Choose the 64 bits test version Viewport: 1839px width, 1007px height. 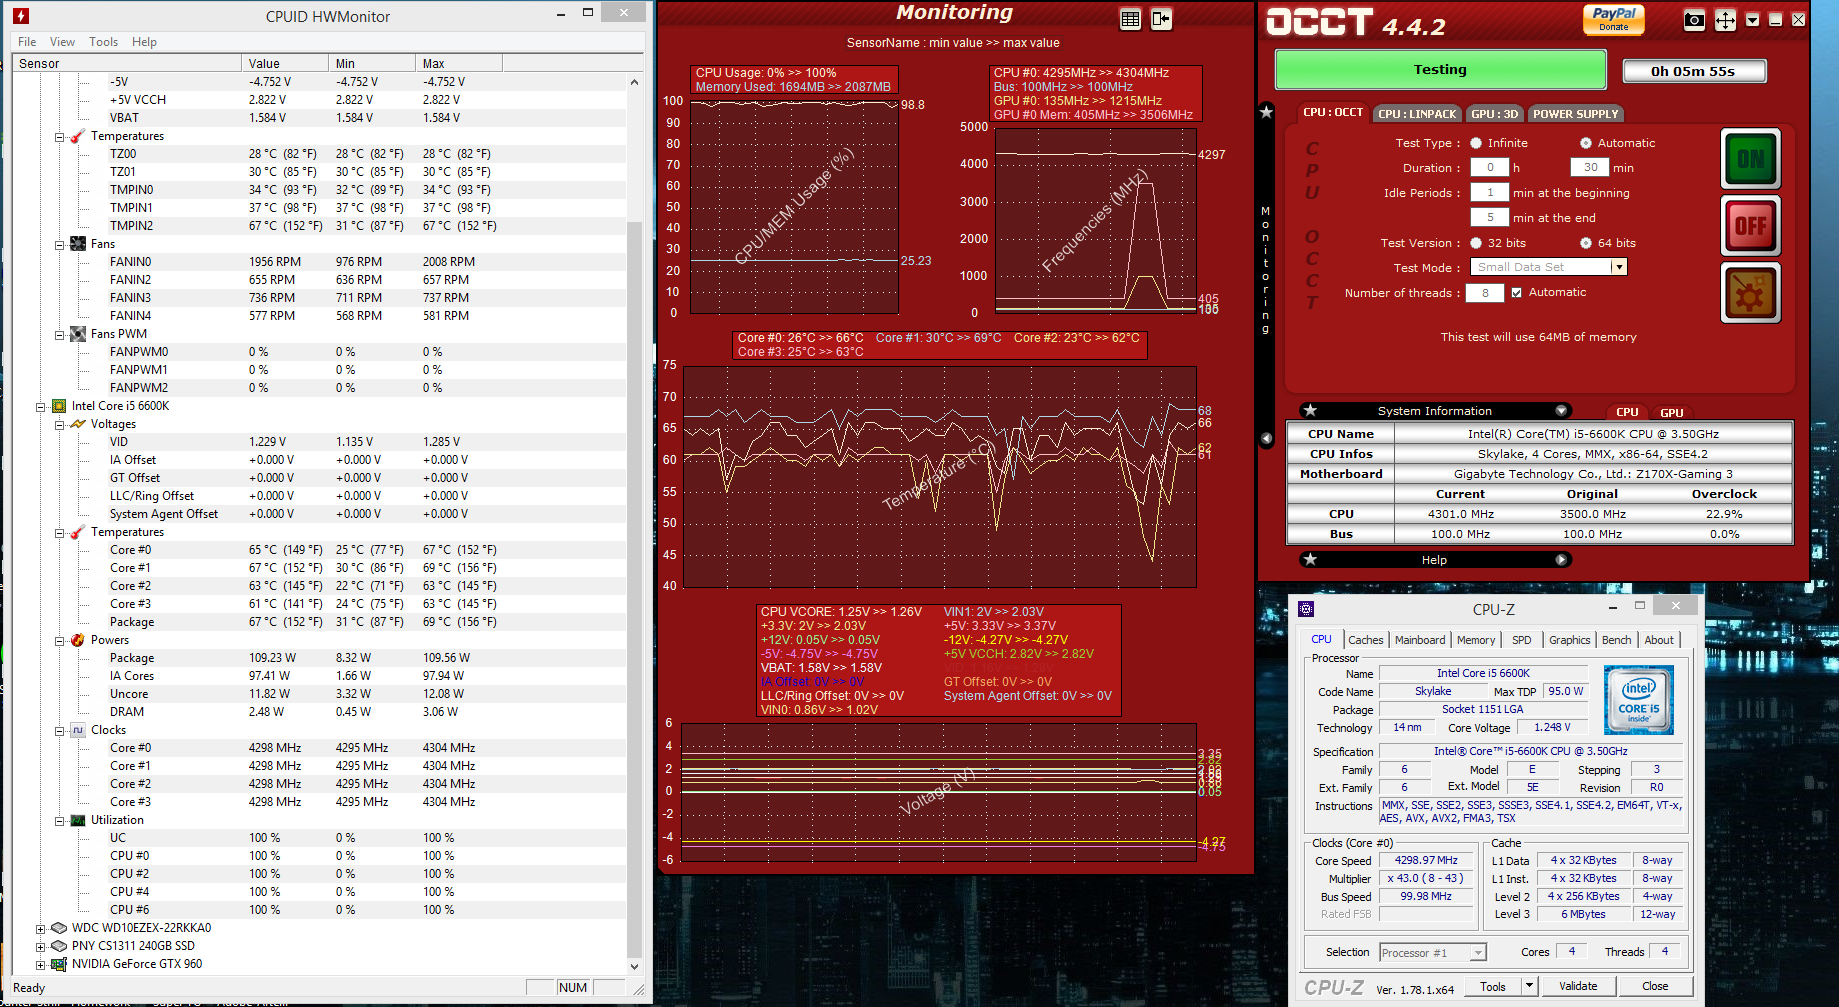point(1586,243)
